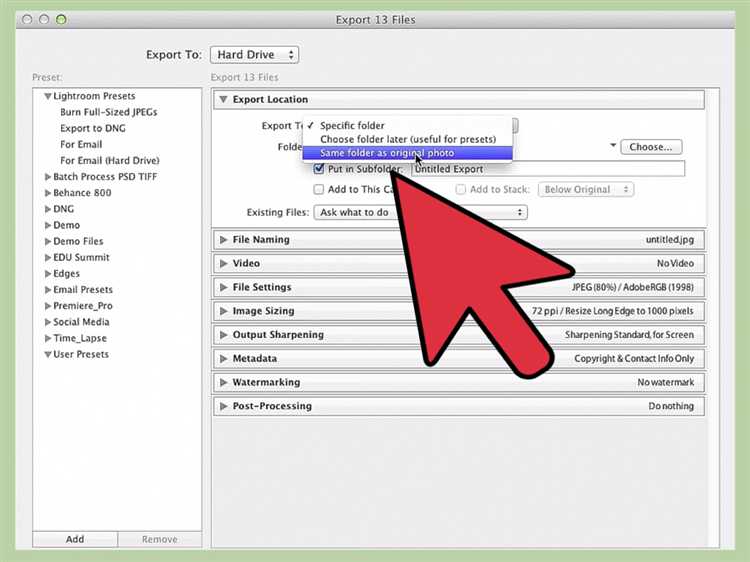Viewport: 750px width, 562px height.
Task: Expand the Social Media preset group
Action: [48, 322]
